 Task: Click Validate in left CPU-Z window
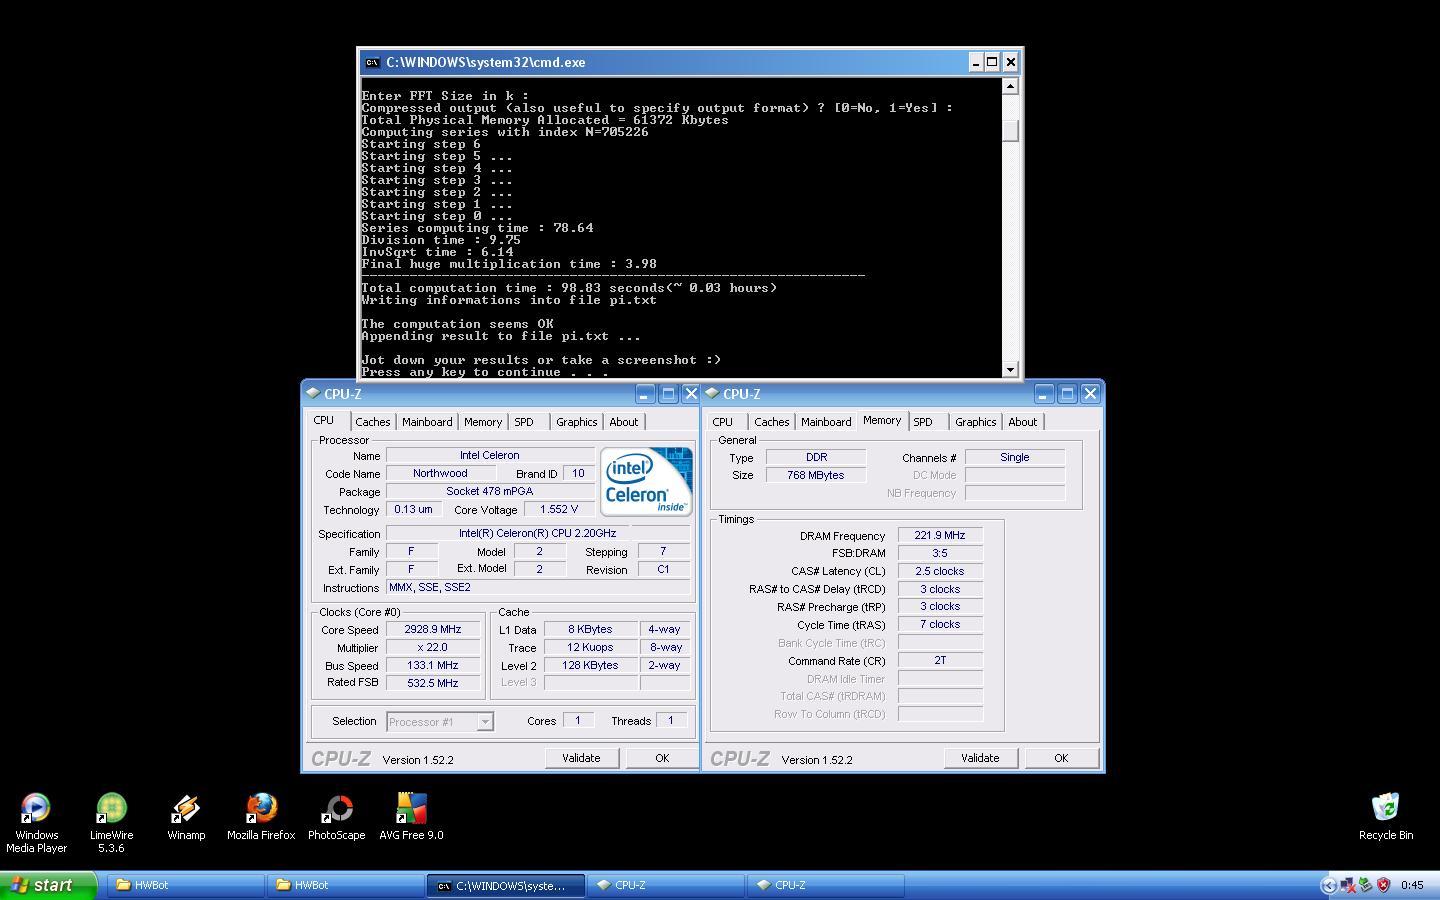(x=581, y=758)
